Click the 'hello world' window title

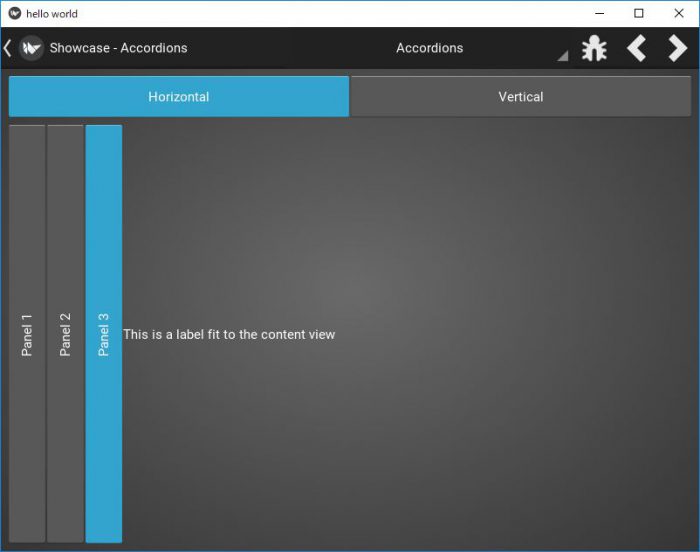[52, 14]
